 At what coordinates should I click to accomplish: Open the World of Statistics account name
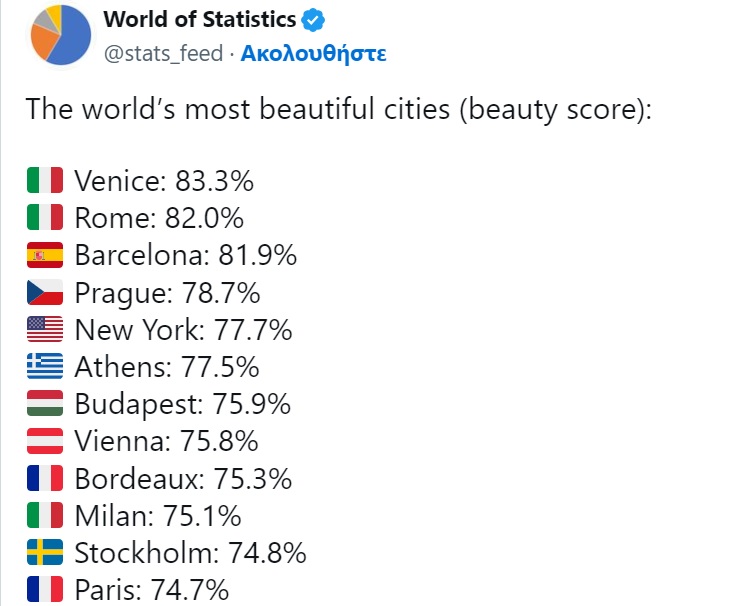[x=199, y=19]
